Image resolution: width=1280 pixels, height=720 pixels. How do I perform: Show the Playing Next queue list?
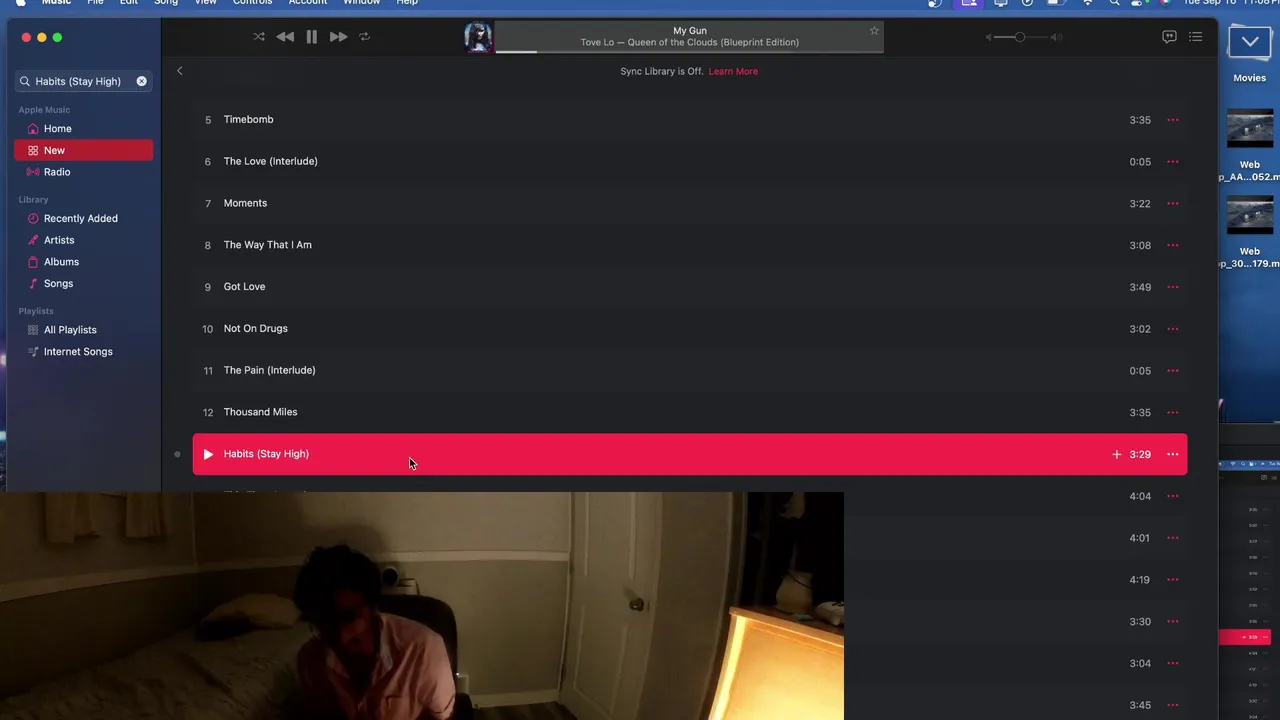[1195, 37]
